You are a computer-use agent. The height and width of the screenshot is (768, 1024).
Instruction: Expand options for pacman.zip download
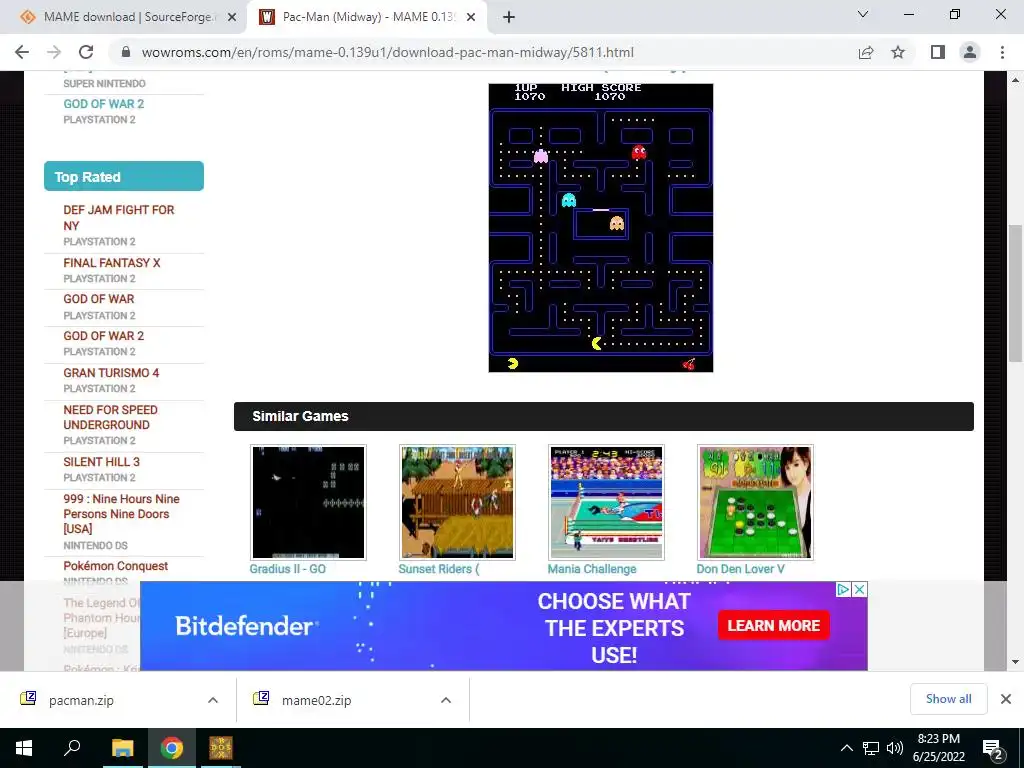click(x=213, y=700)
